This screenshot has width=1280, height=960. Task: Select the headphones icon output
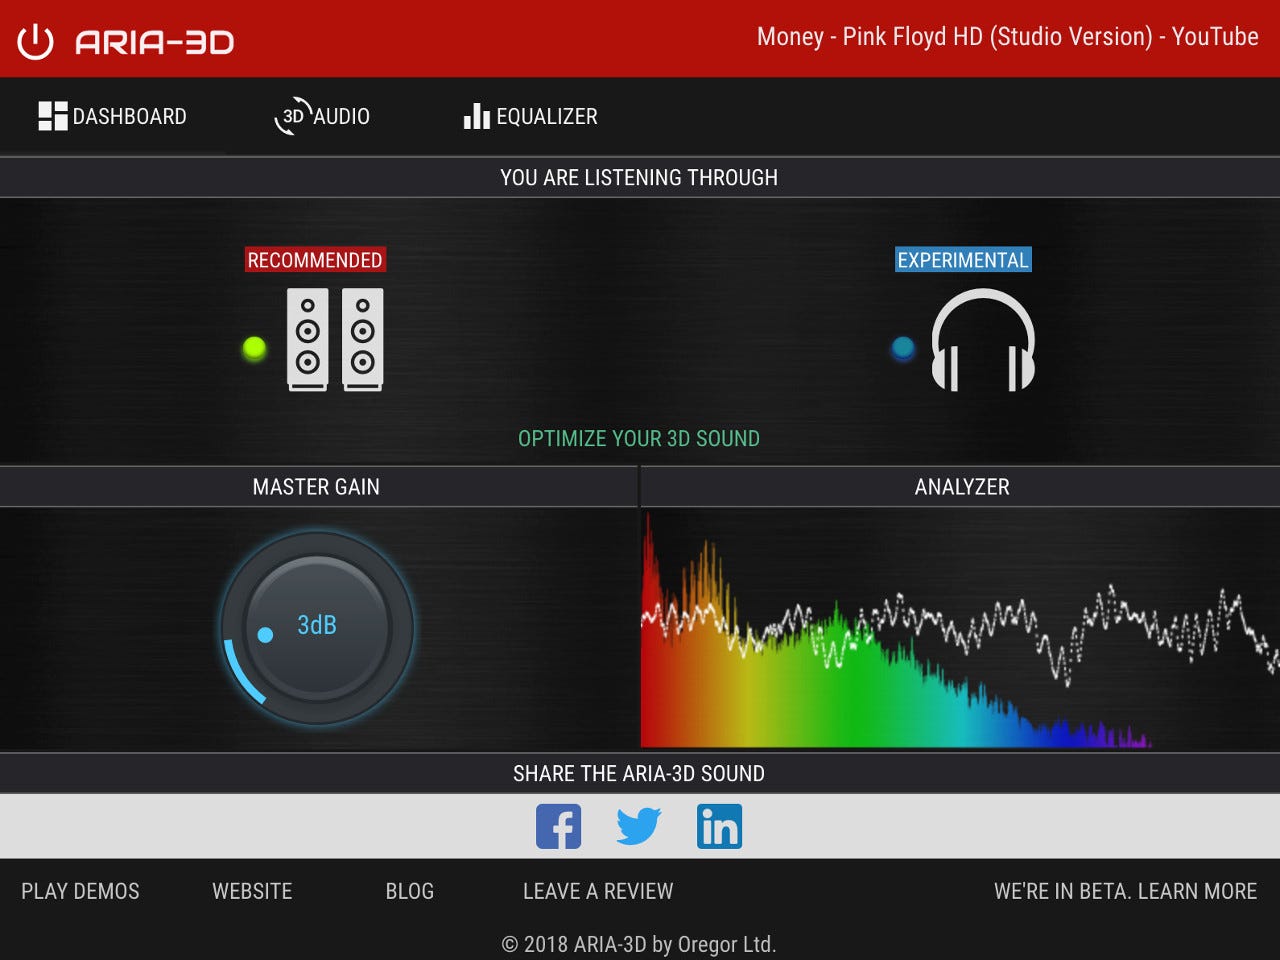(x=983, y=340)
